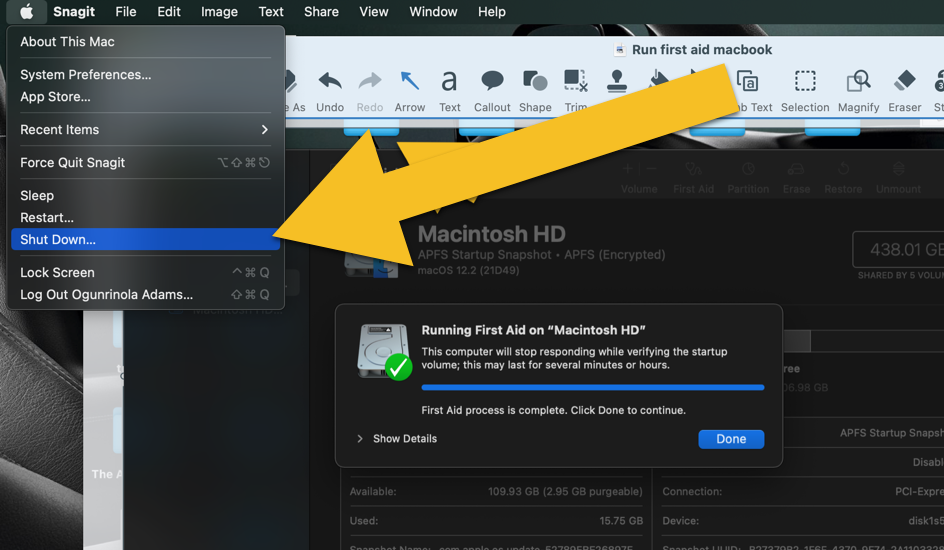Click Erase in Disk Utility toolbar

(x=796, y=178)
